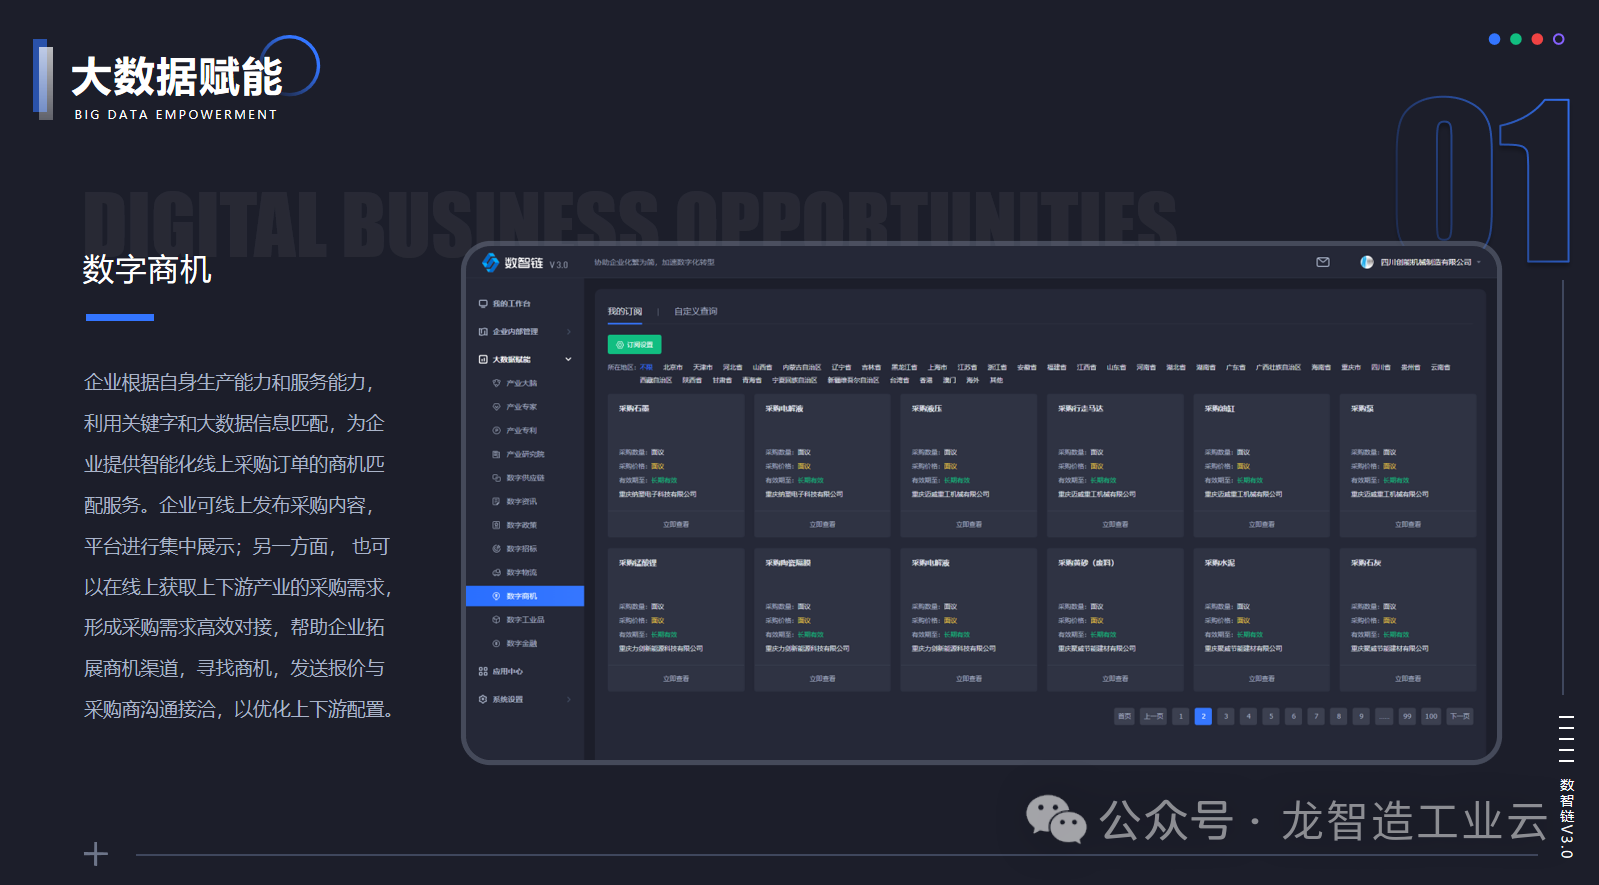Open the mail envelope icon in header
This screenshot has height=885, width=1599.
point(1323,262)
